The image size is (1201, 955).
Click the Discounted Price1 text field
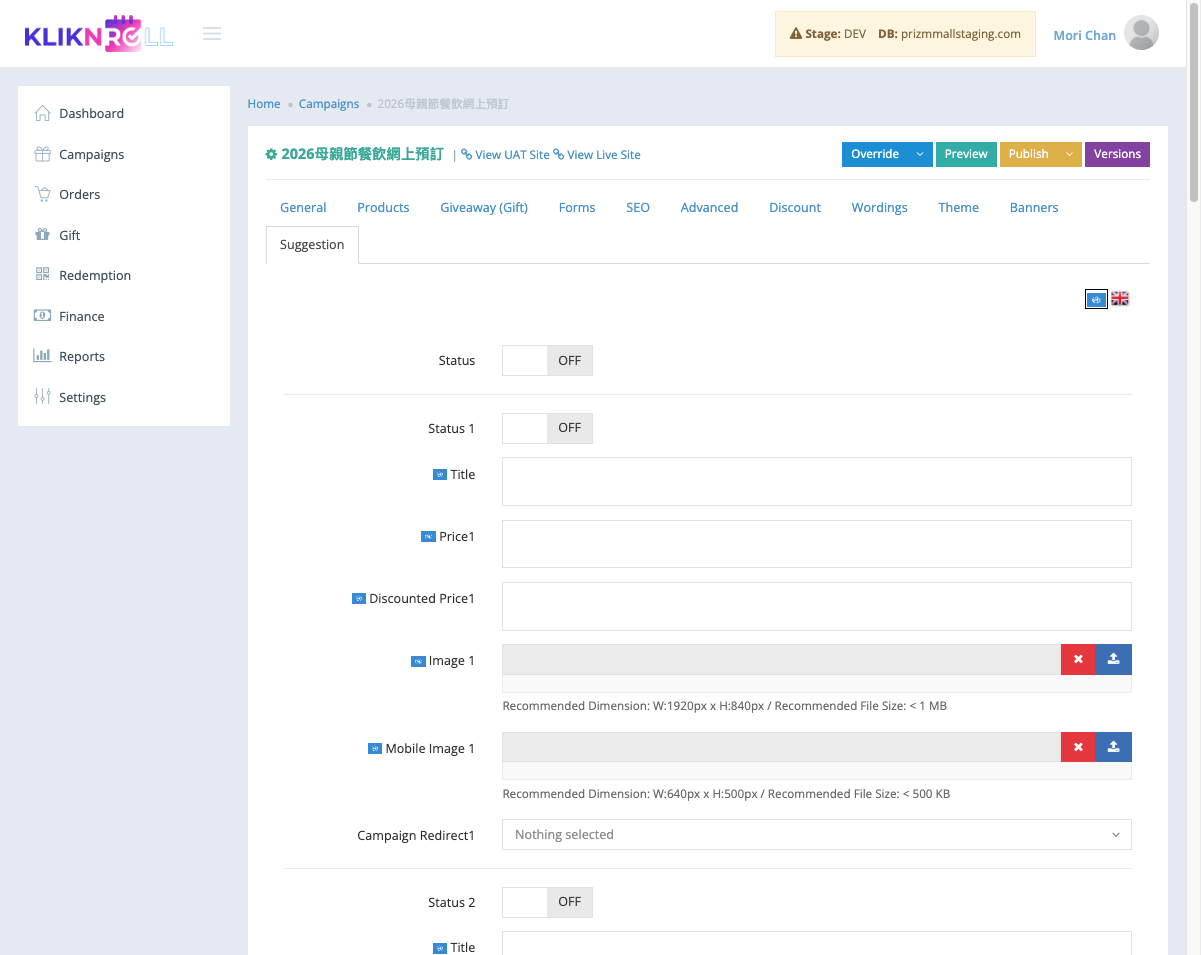[x=817, y=606]
